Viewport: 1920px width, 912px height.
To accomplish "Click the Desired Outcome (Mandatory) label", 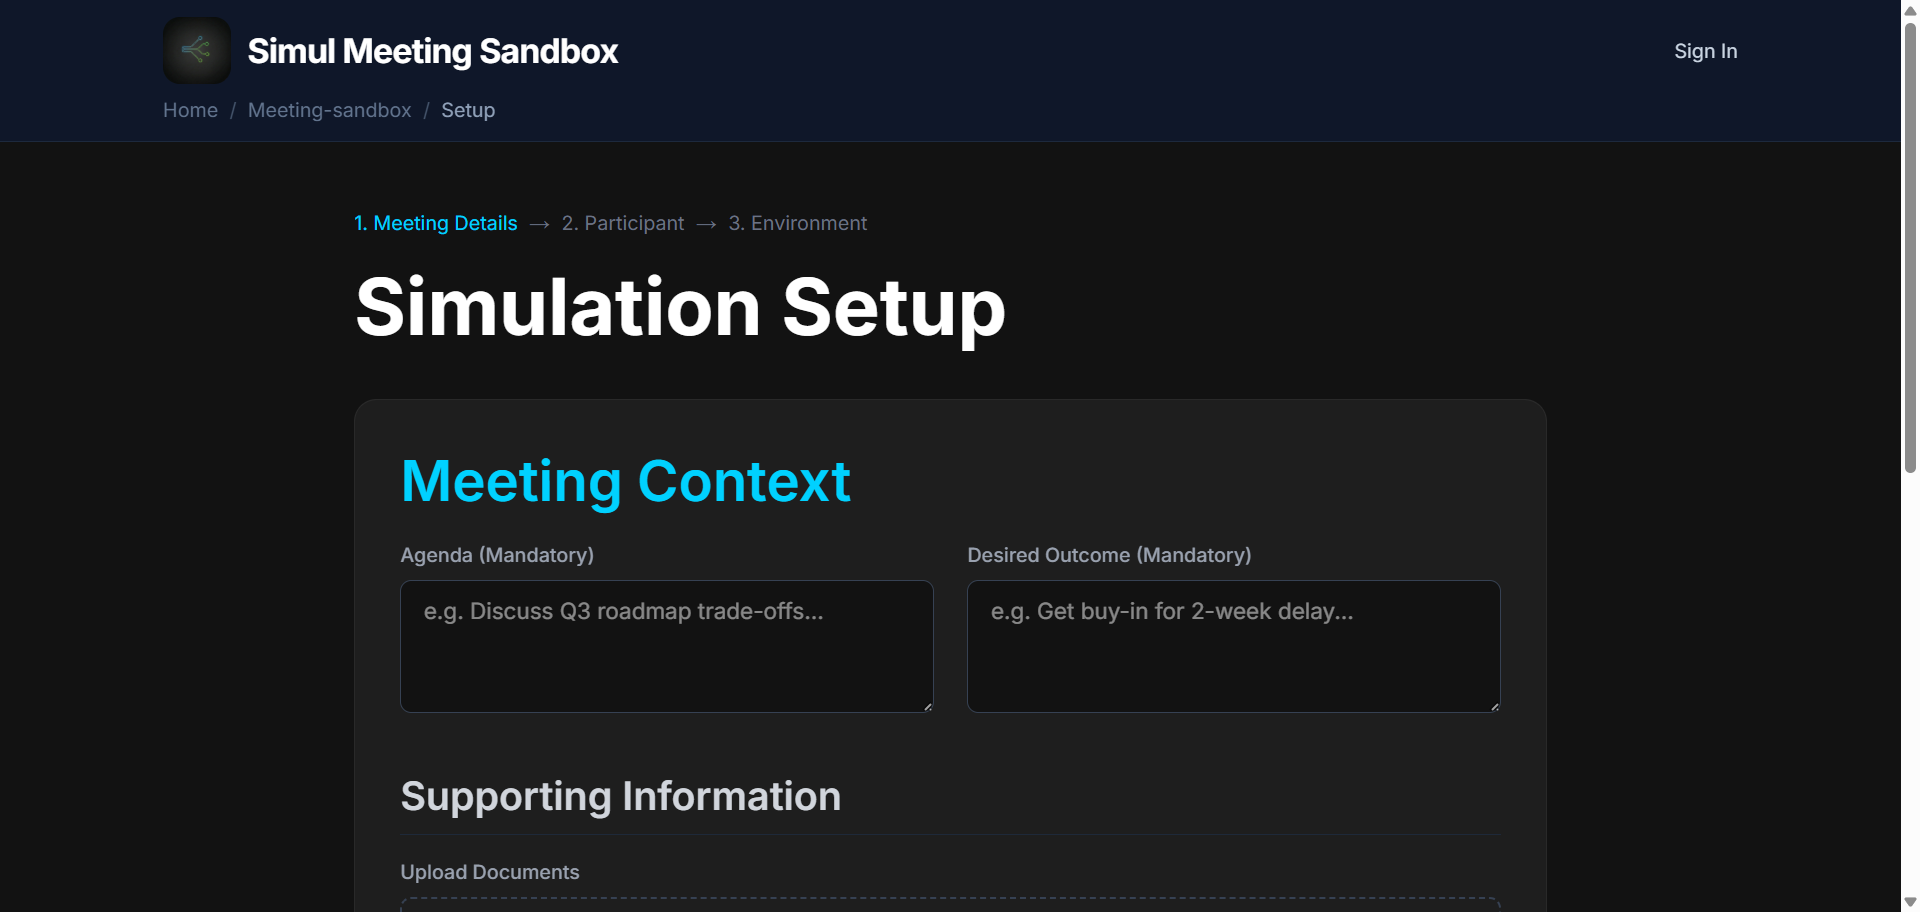I will coord(1109,555).
